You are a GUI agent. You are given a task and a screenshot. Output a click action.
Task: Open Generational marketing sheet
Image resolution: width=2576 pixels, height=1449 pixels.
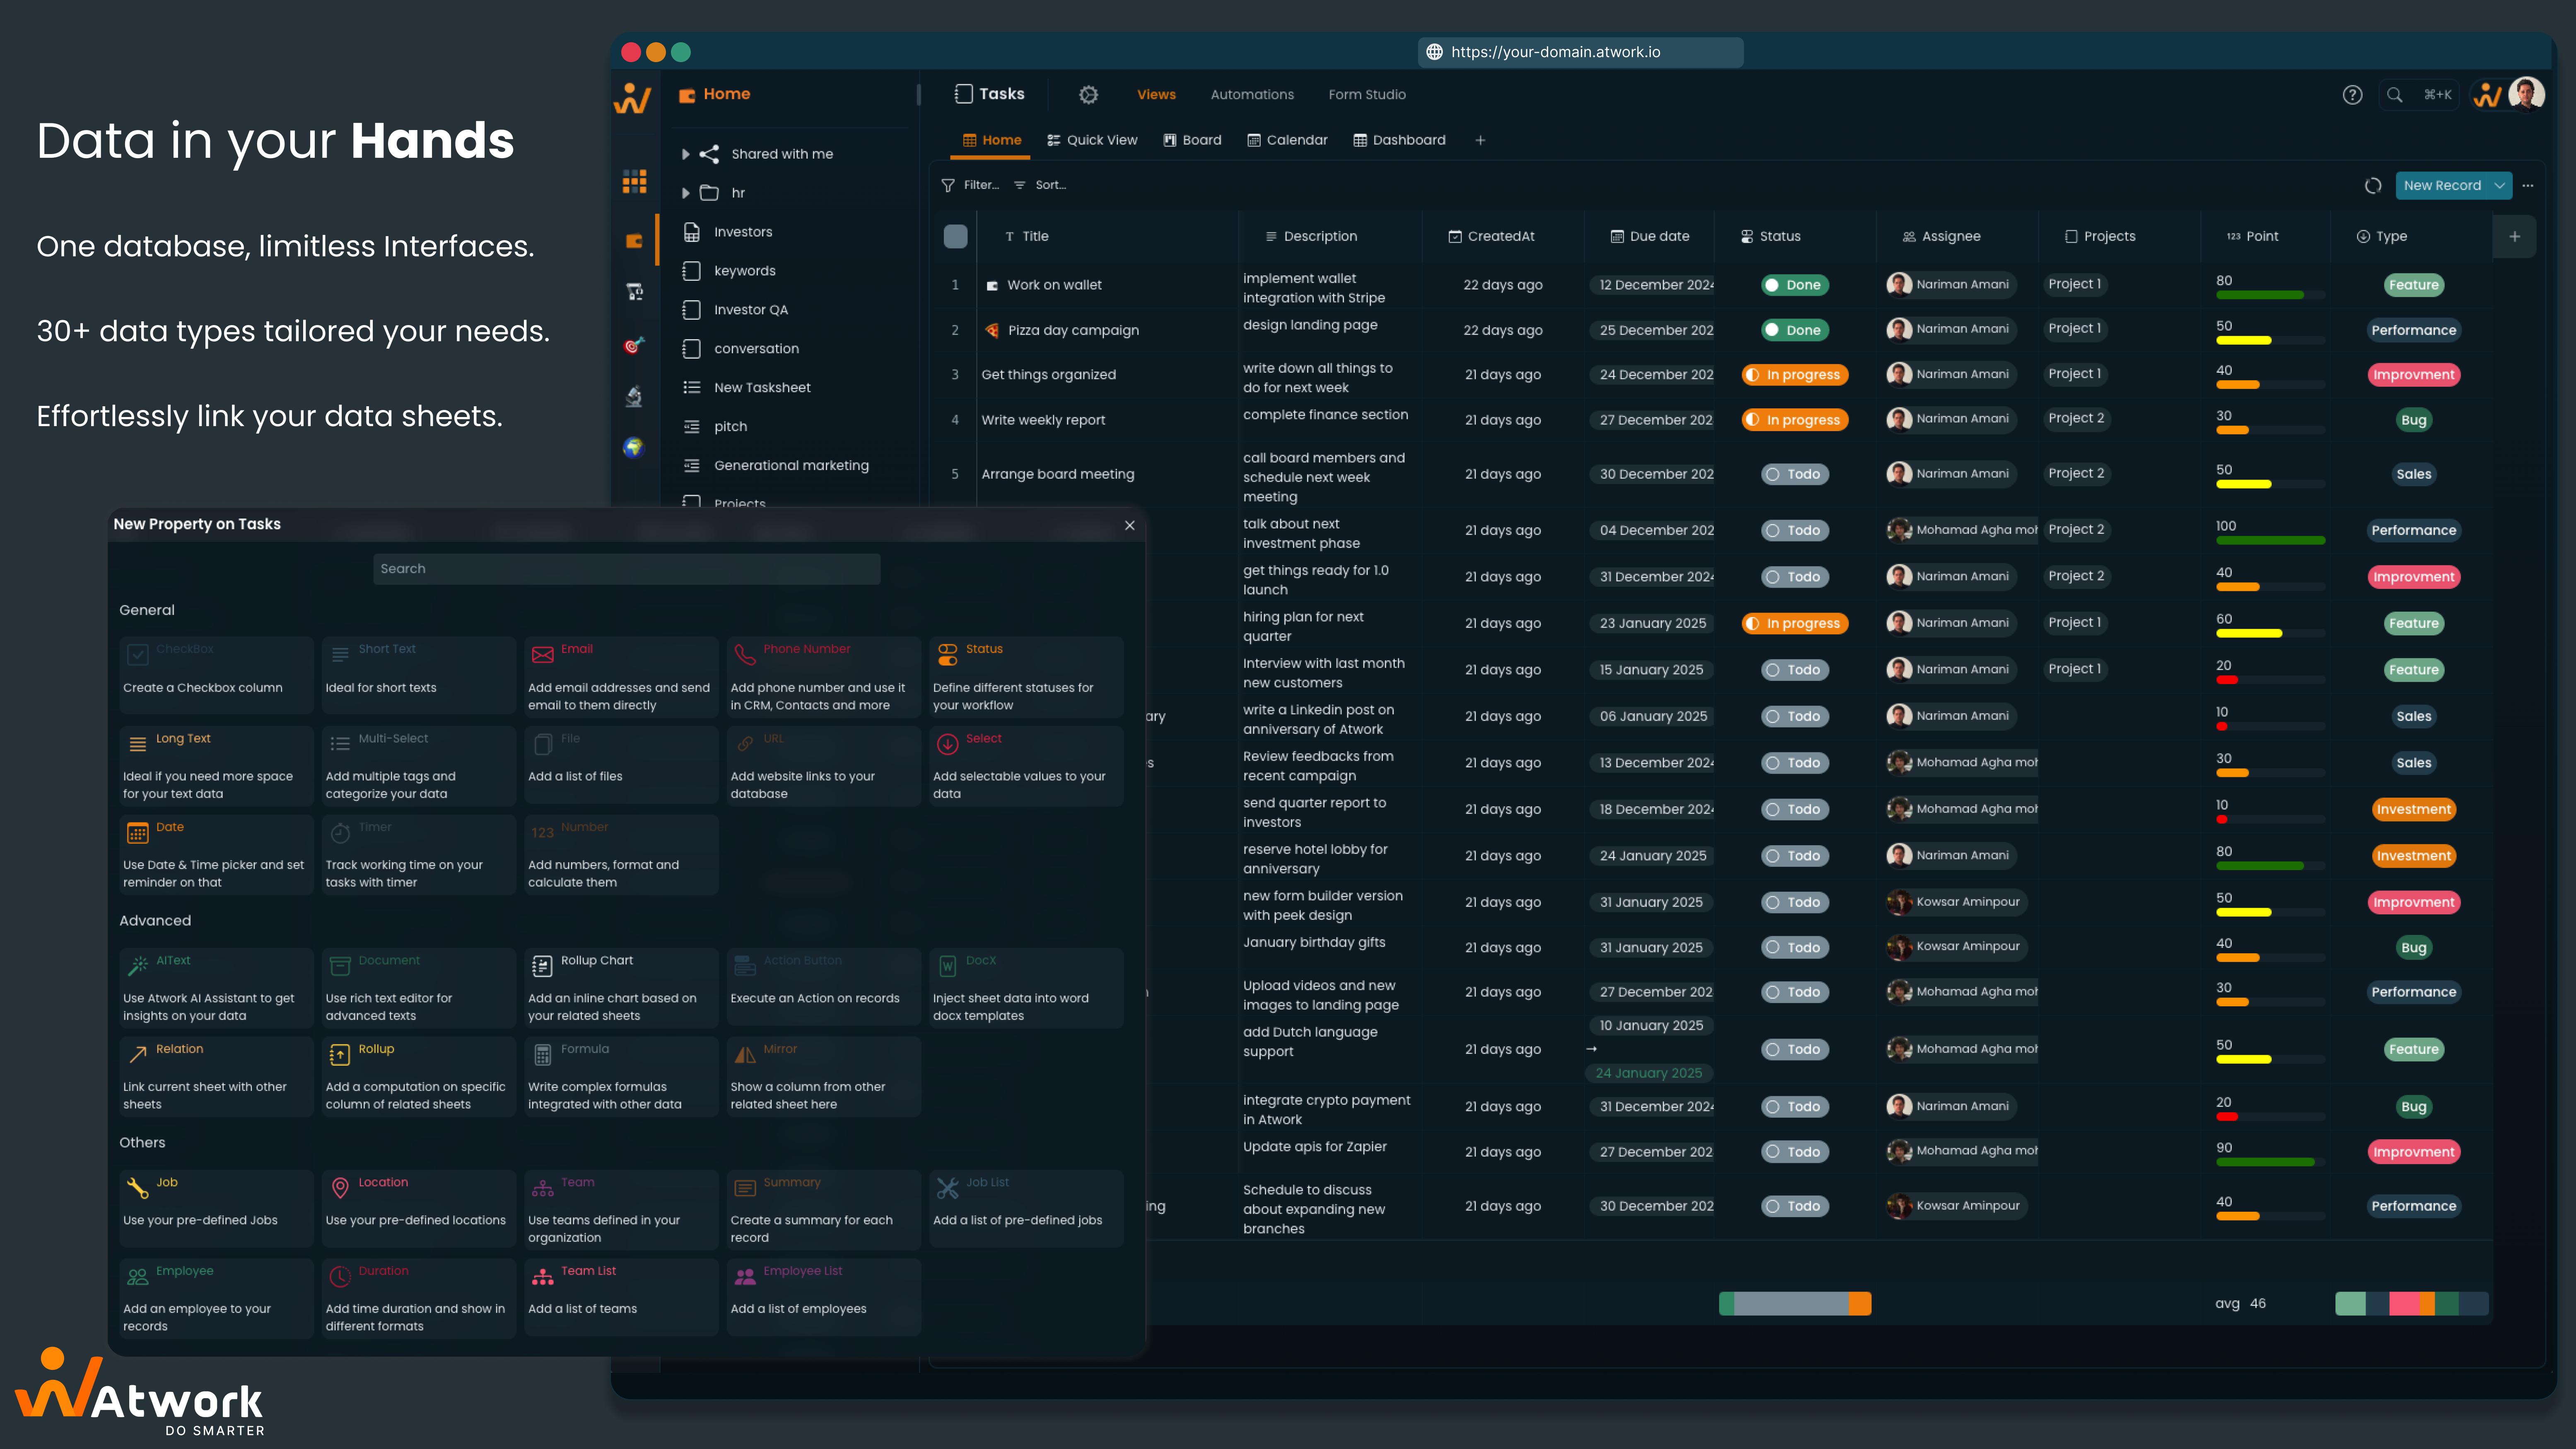point(790,465)
